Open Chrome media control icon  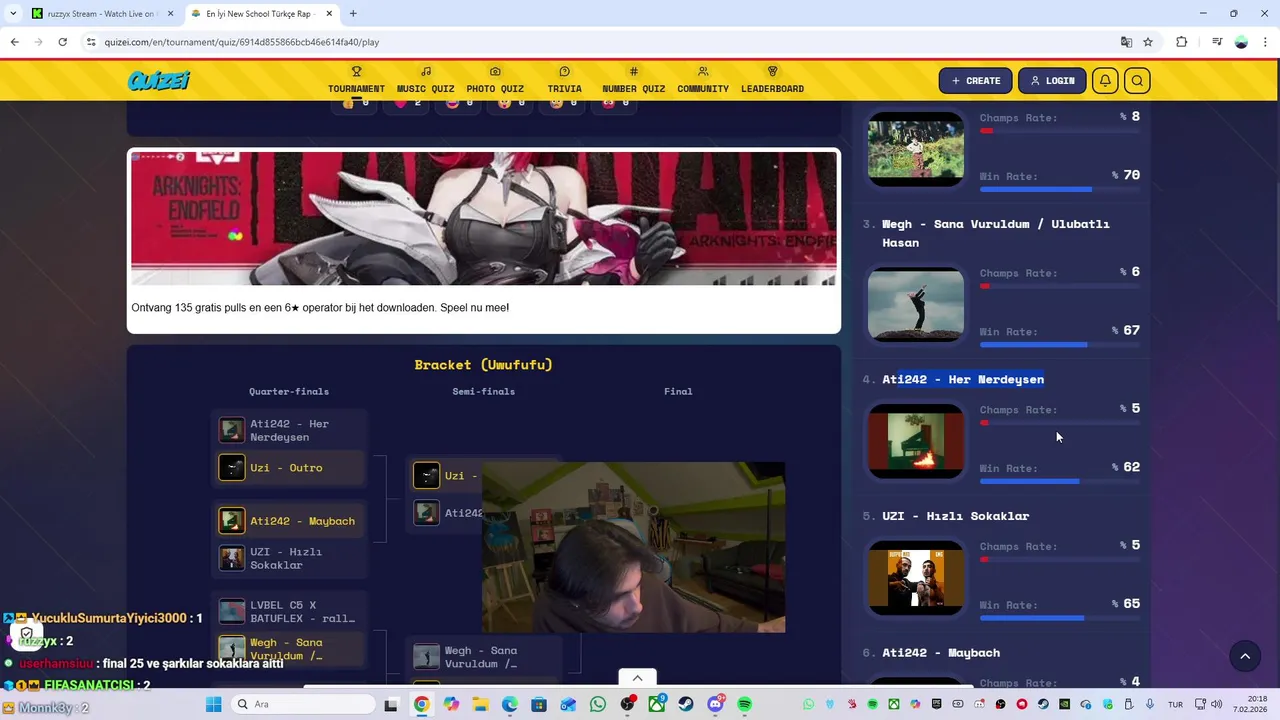tap(1217, 42)
